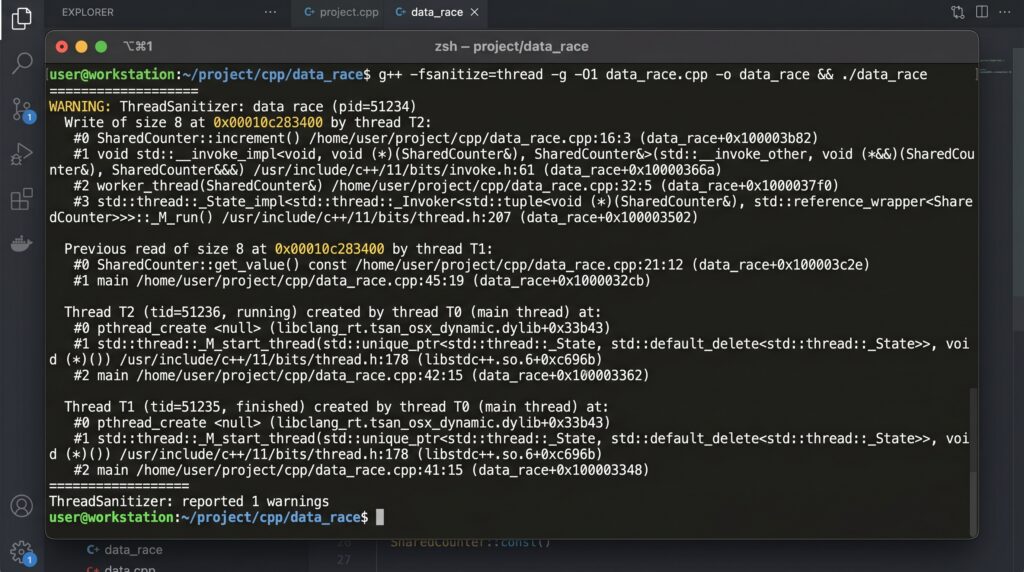Click the main data_race.cpp:41:15 frame
The width and height of the screenshot is (1024, 572).
[x=361, y=470]
